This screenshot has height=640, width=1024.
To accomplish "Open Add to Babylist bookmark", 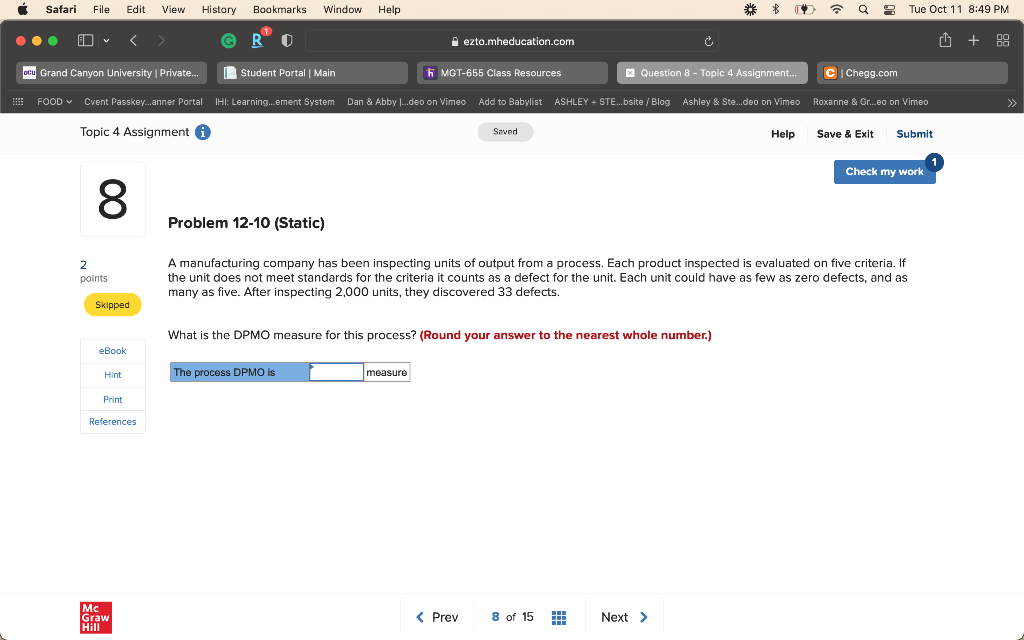I will click(x=510, y=102).
